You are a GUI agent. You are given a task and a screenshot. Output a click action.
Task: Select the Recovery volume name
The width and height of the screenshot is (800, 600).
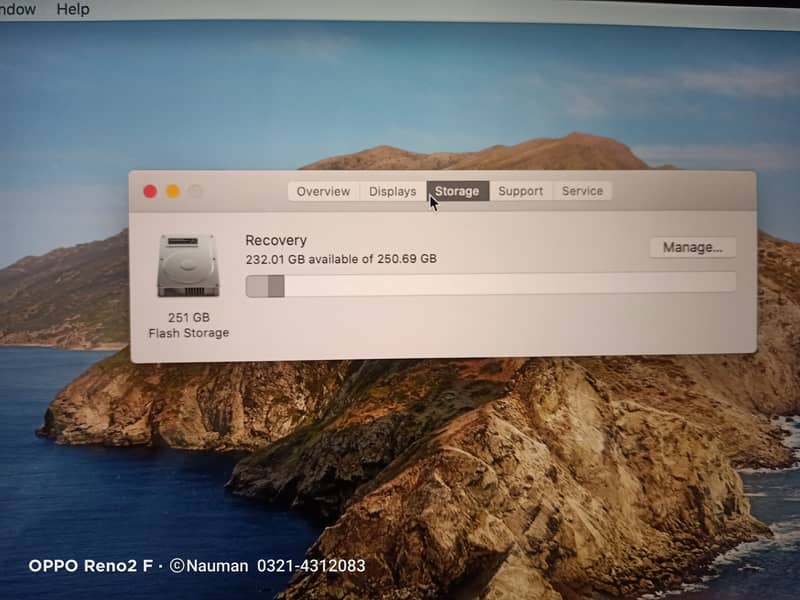[x=276, y=240]
